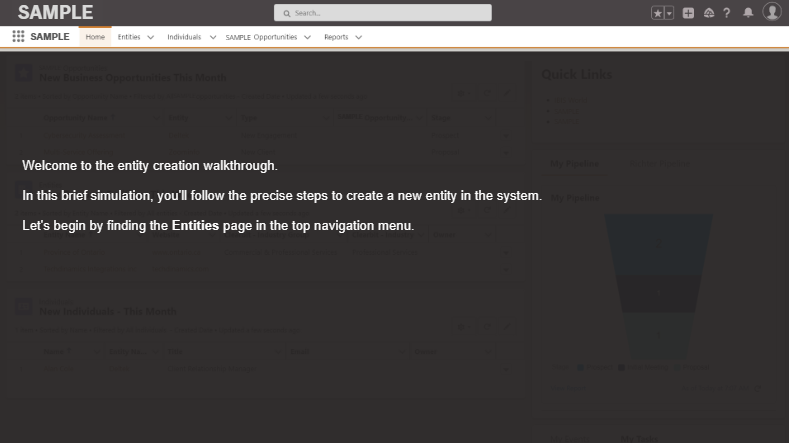
Task: Click into the Search field
Action: pyautogui.click(x=383, y=13)
